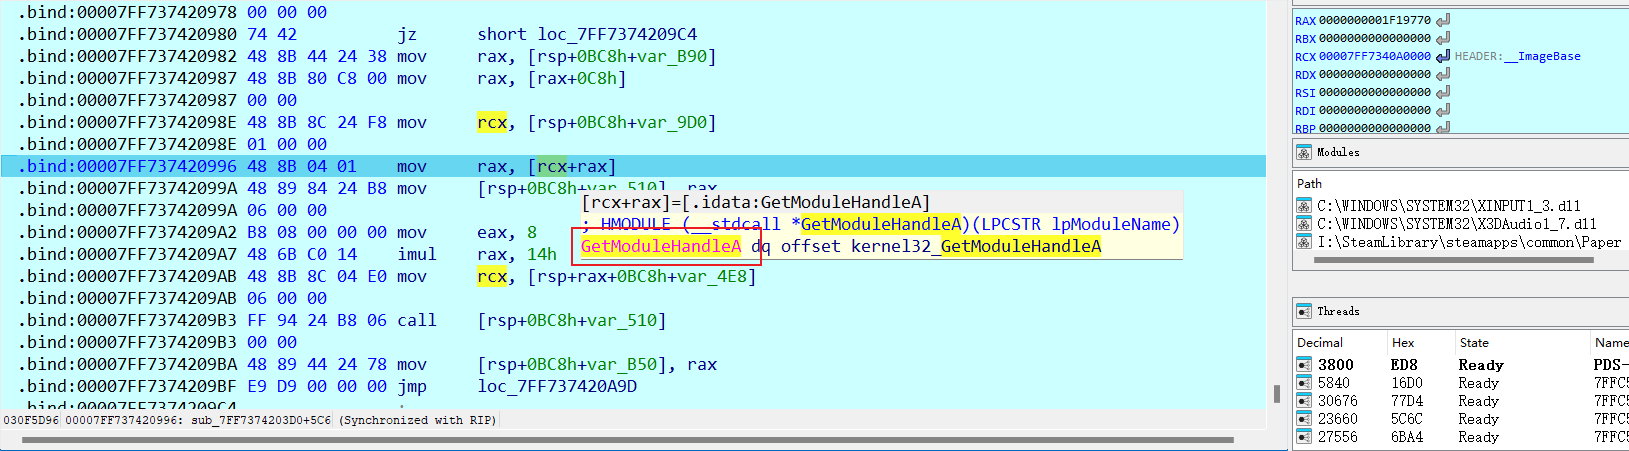The image size is (1629, 451).
Task: Click the Modules list horizontal scrollbar
Action: click(x=1450, y=260)
